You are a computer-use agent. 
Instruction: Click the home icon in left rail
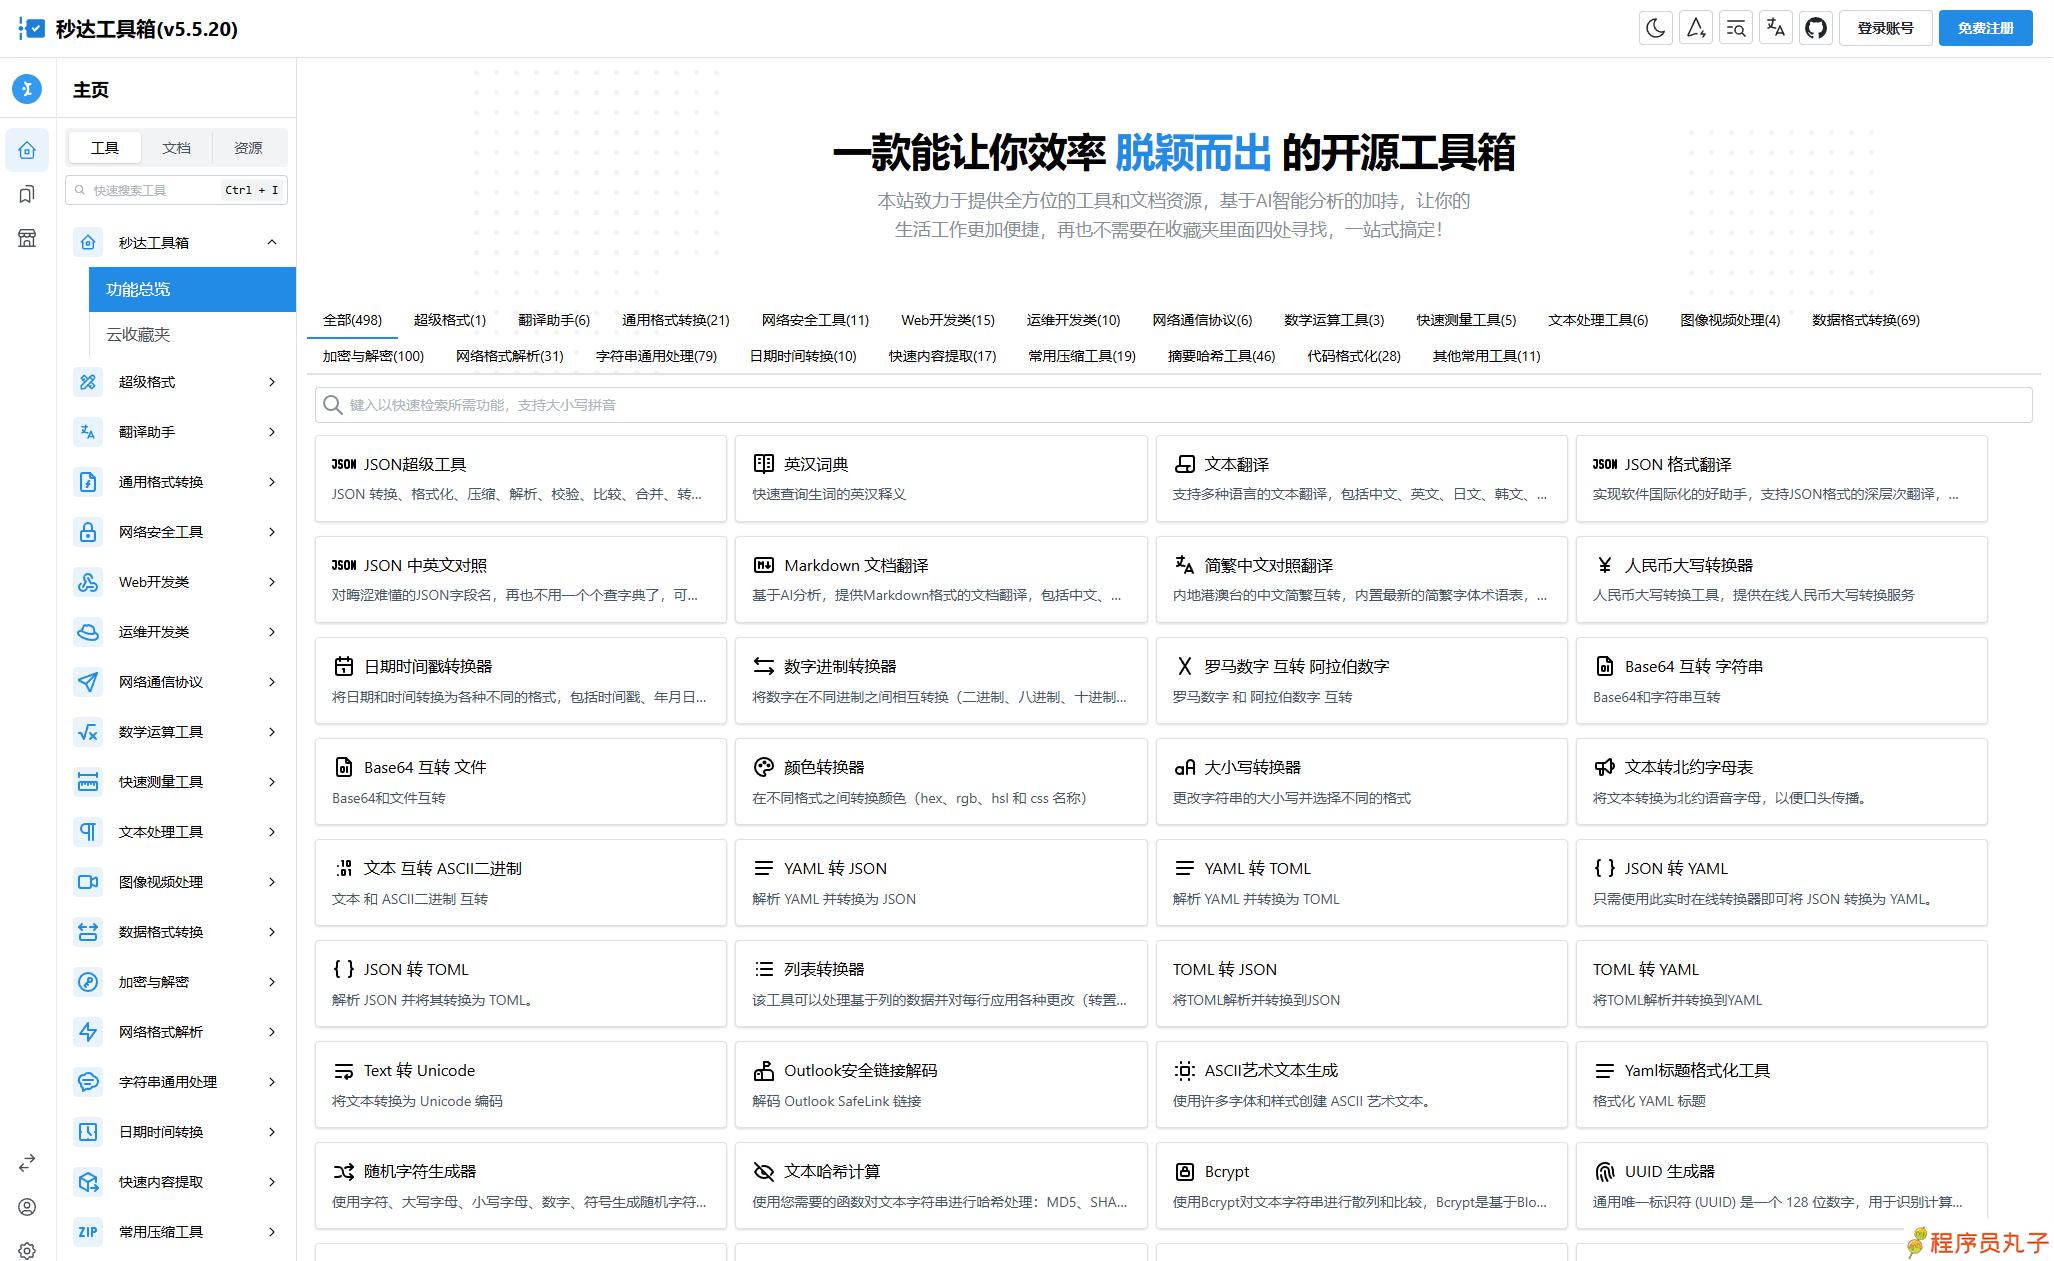[27, 150]
